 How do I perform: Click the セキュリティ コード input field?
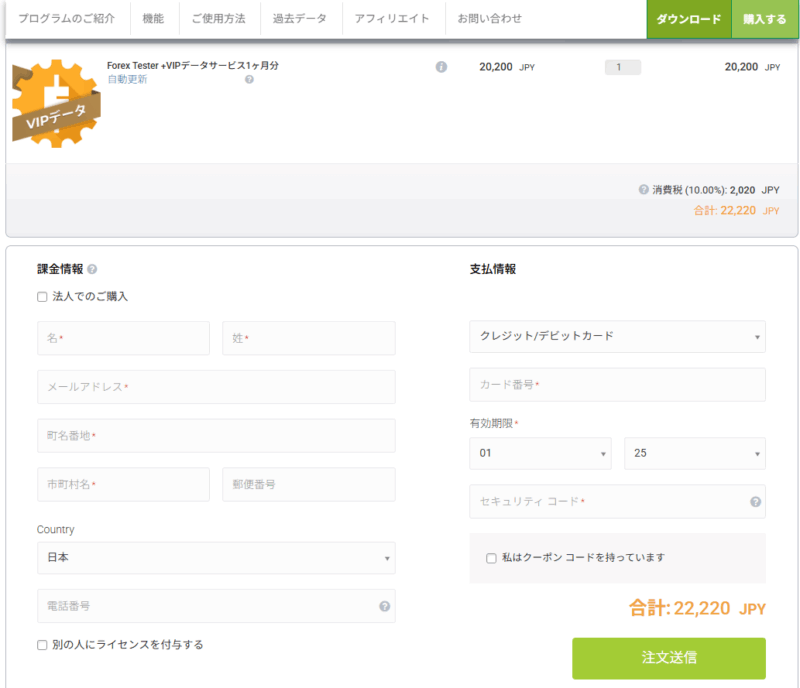tap(617, 502)
